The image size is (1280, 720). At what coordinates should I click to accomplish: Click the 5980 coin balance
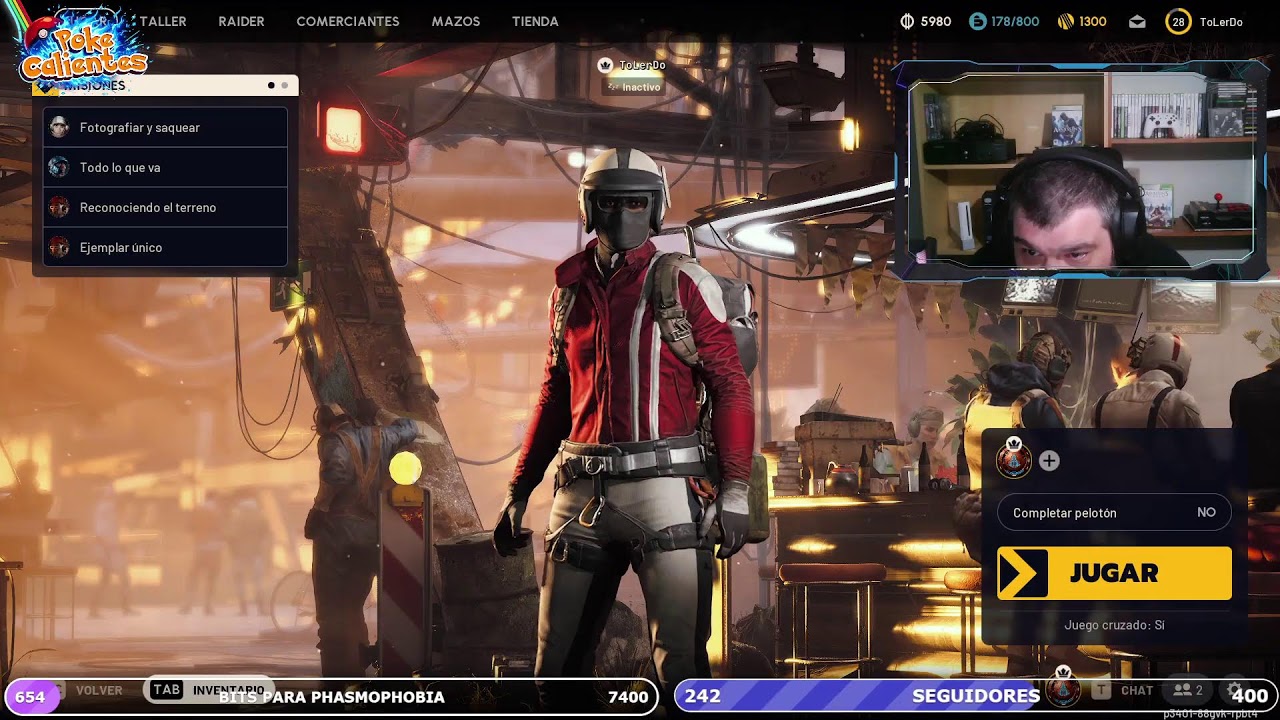pyautogui.click(x=936, y=22)
